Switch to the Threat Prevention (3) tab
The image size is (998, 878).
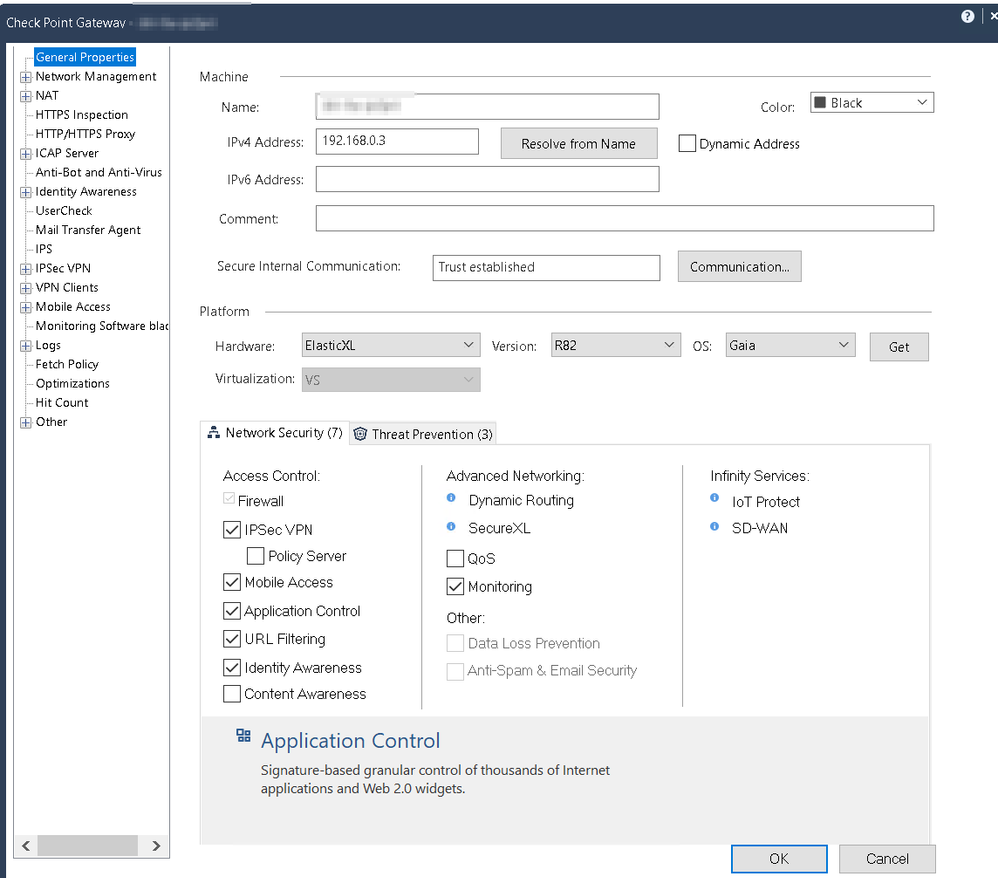[423, 434]
